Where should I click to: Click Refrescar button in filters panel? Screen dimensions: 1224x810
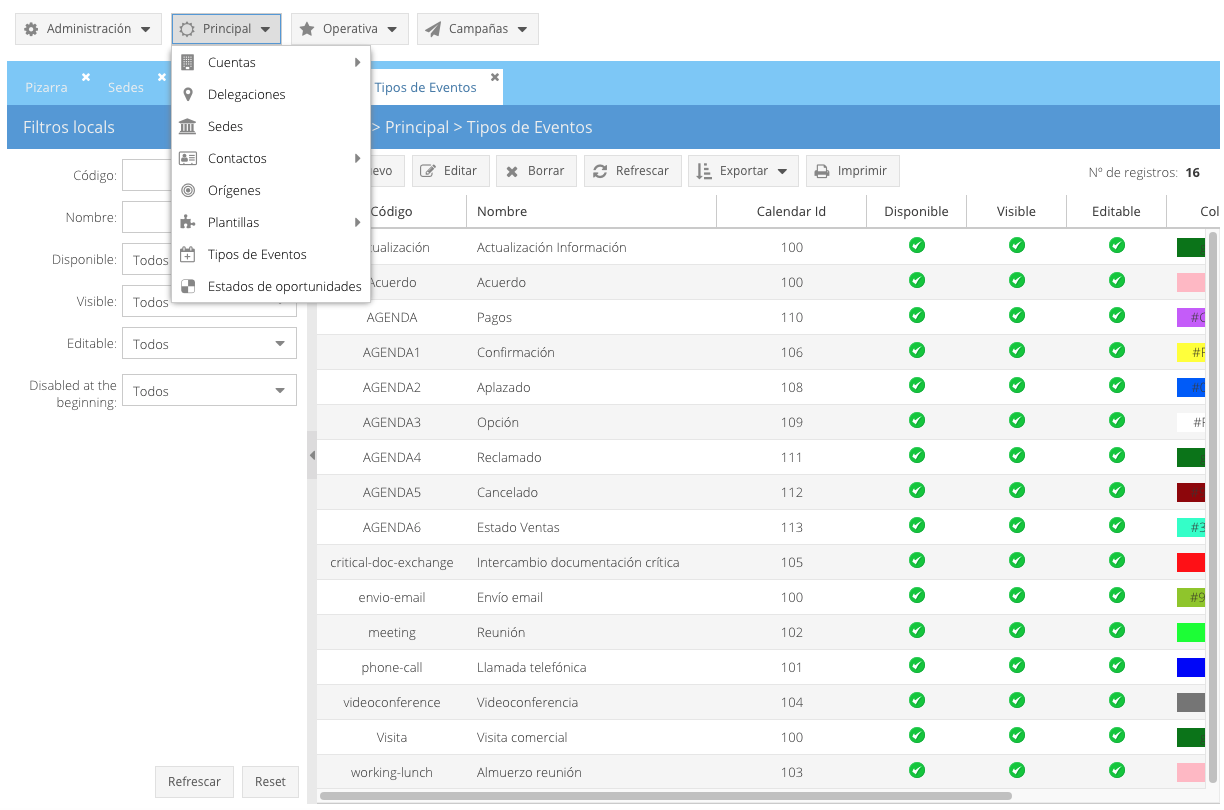[194, 782]
